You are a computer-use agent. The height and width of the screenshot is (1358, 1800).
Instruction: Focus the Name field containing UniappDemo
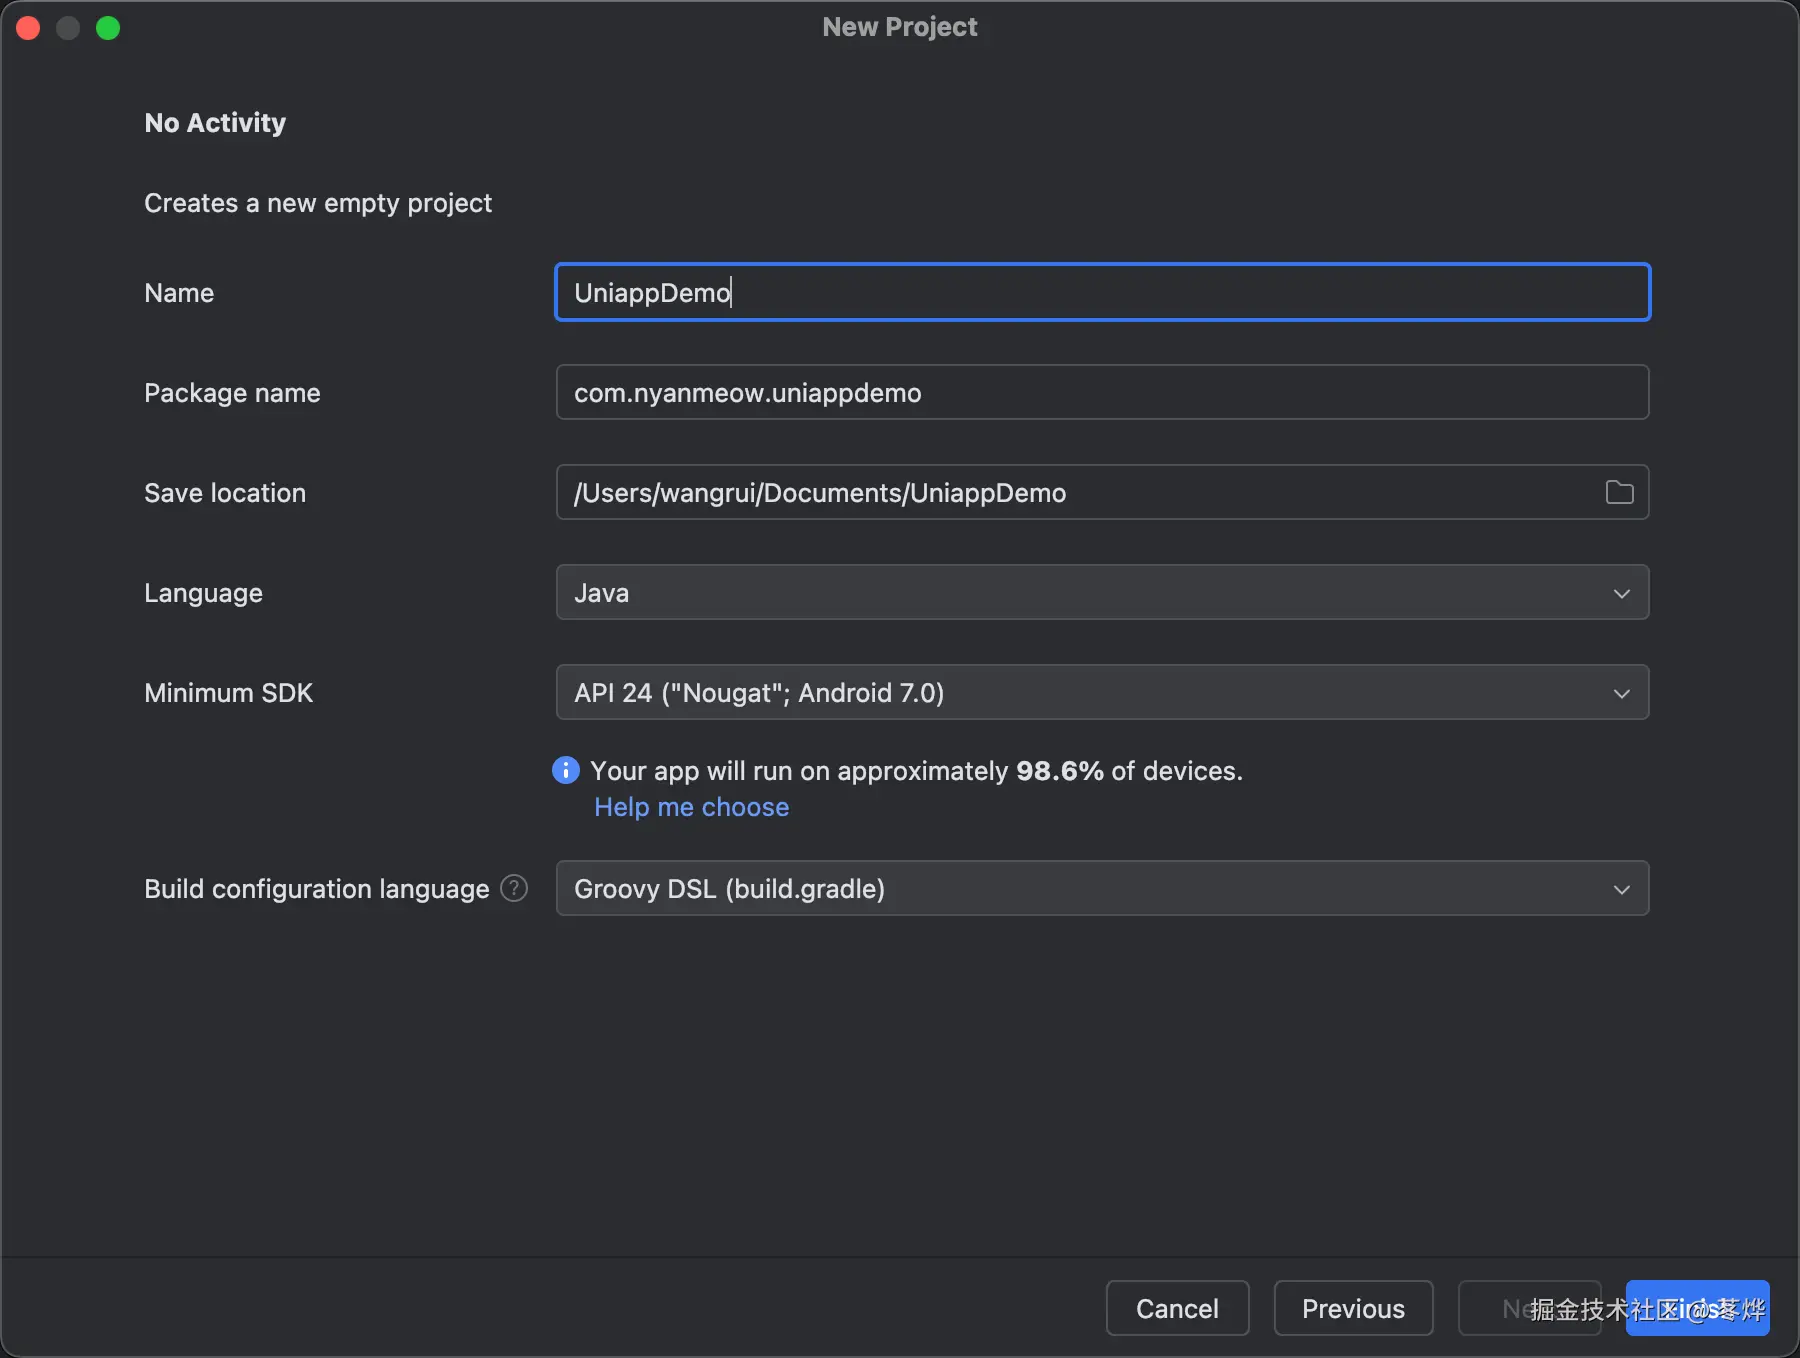tap(1101, 292)
